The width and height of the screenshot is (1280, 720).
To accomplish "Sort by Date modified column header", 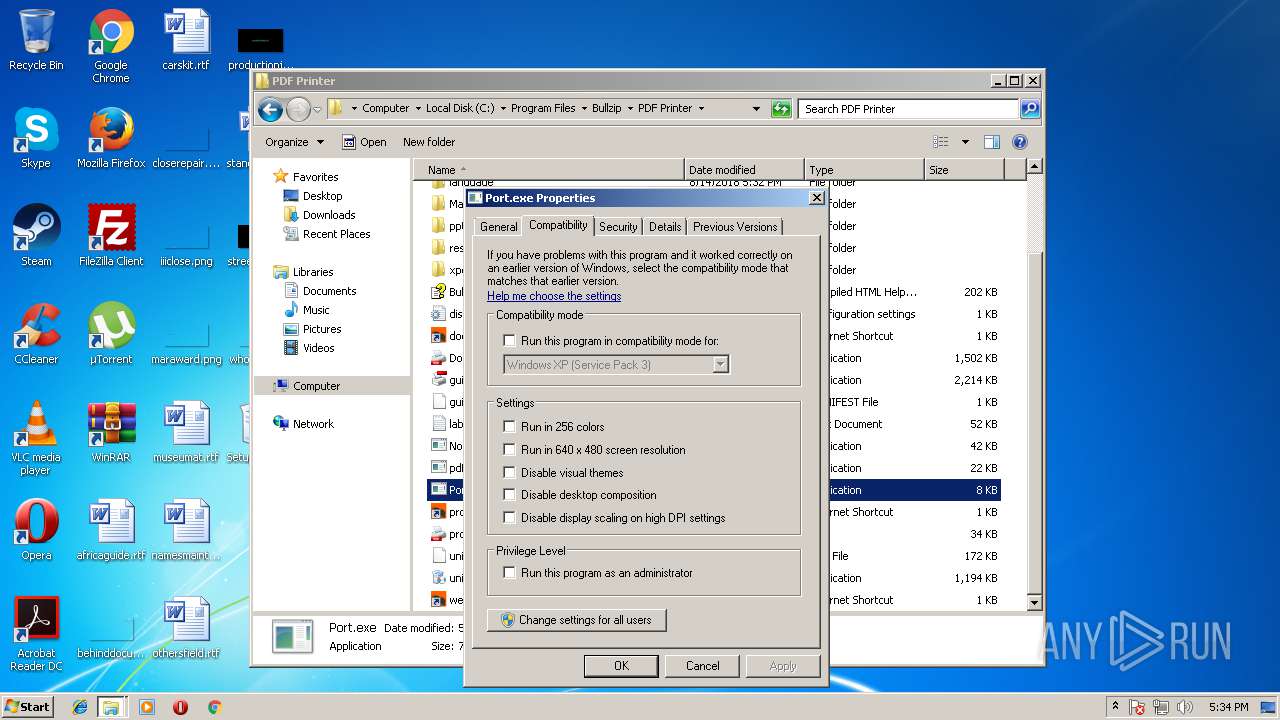I will (745, 170).
